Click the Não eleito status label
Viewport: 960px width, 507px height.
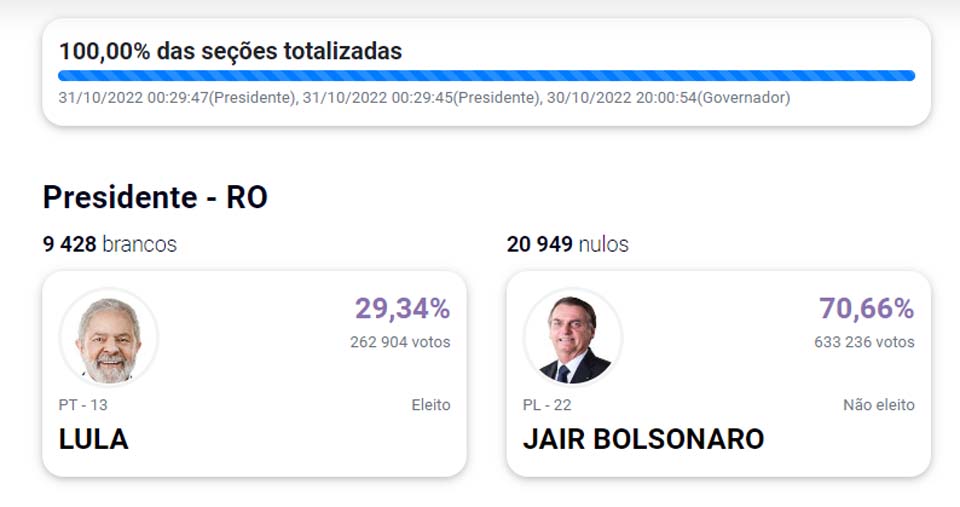878,405
